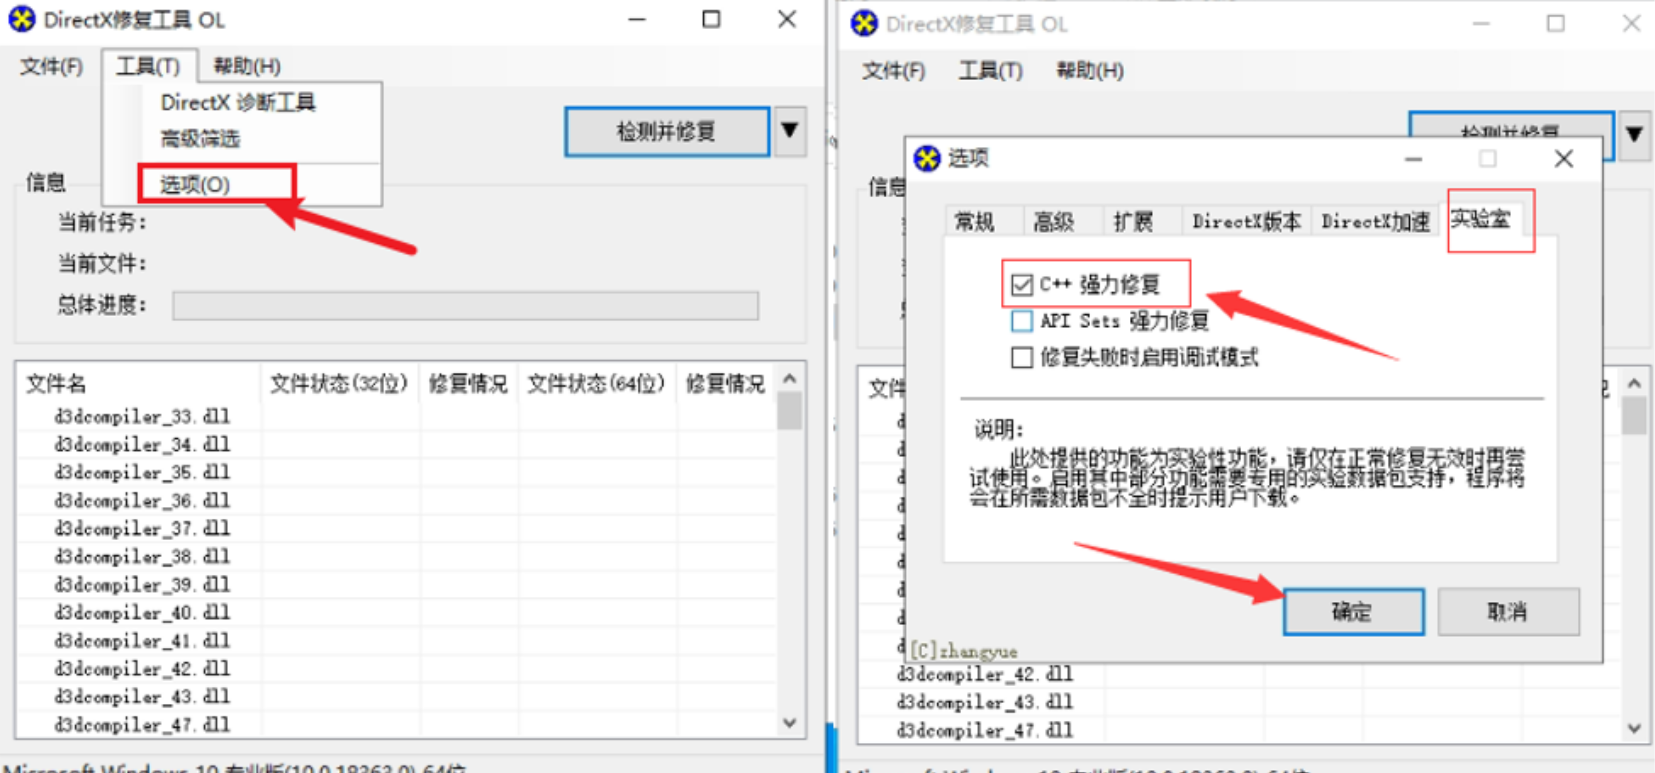Open dropdown arrow at right window's top right

pos(1634,134)
